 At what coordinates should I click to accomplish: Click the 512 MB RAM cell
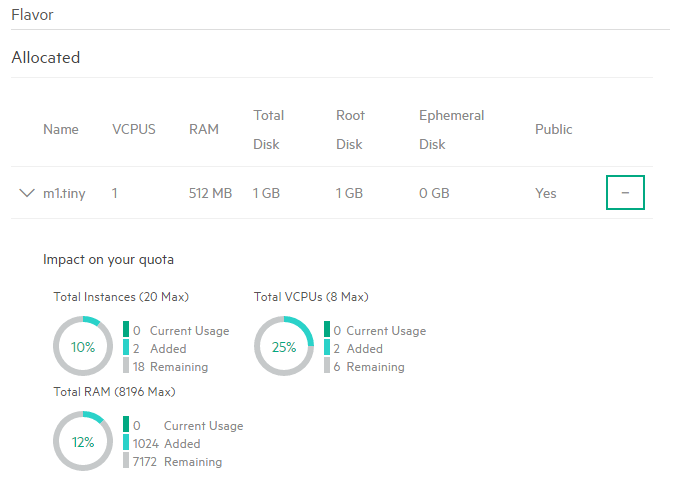[210, 193]
